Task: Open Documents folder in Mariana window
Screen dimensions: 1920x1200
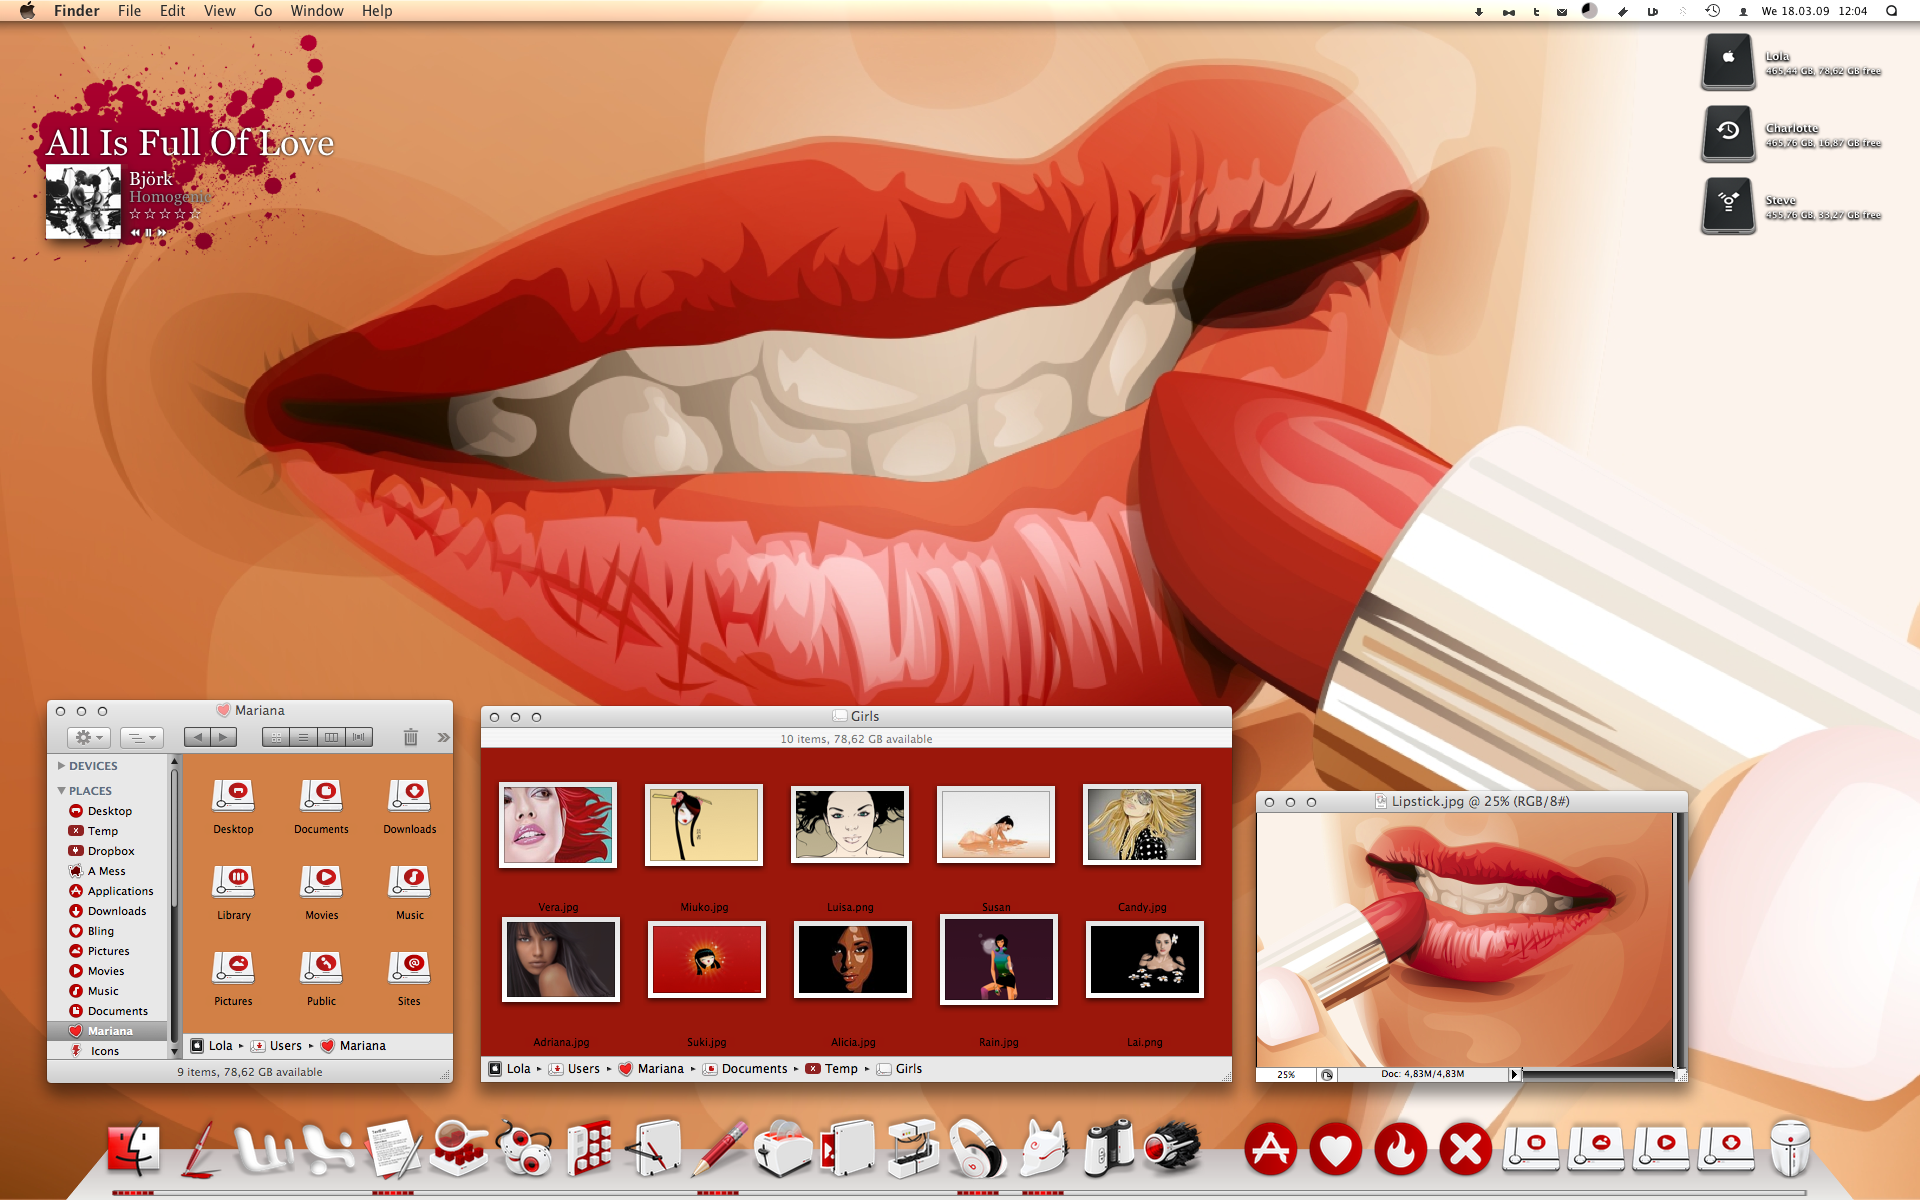Action: point(322,807)
